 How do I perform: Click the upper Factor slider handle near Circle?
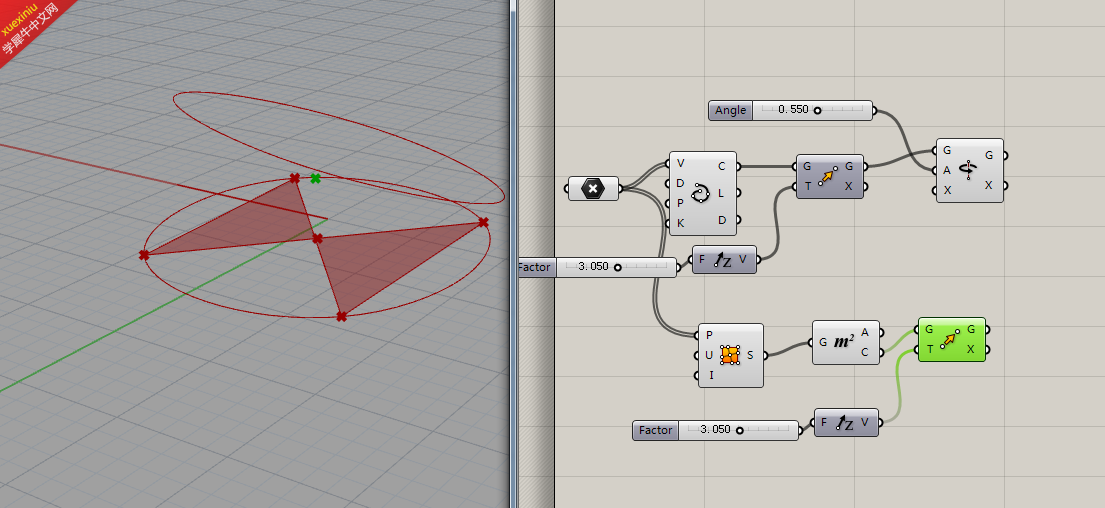[617, 267]
